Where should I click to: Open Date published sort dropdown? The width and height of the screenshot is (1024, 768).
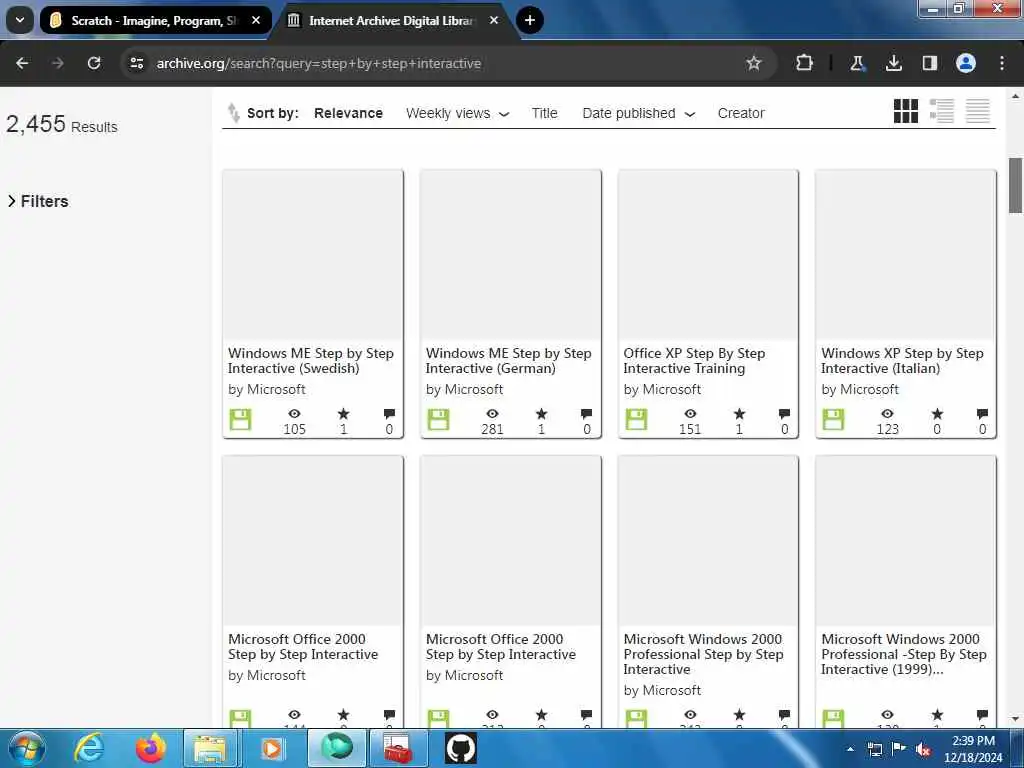(638, 113)
